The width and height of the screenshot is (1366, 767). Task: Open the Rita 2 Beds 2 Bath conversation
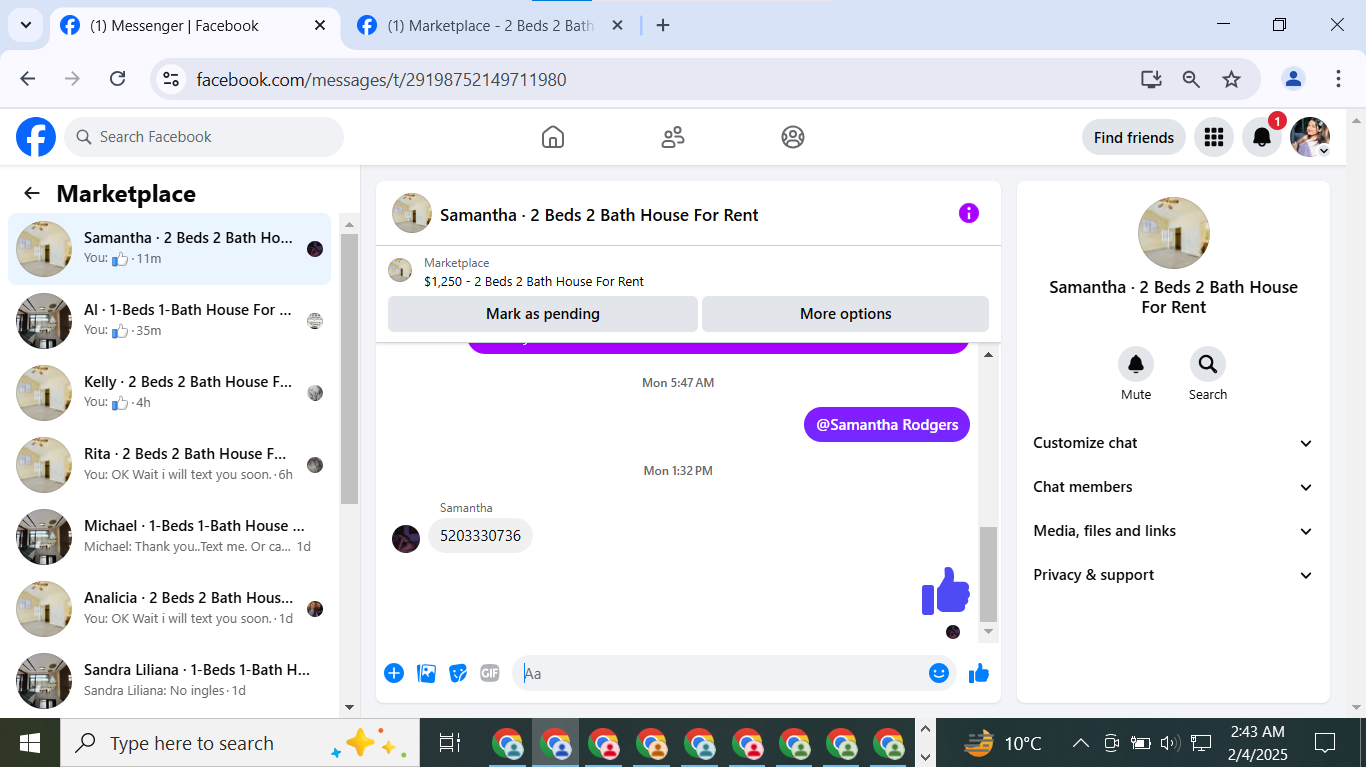click(170, 465)
